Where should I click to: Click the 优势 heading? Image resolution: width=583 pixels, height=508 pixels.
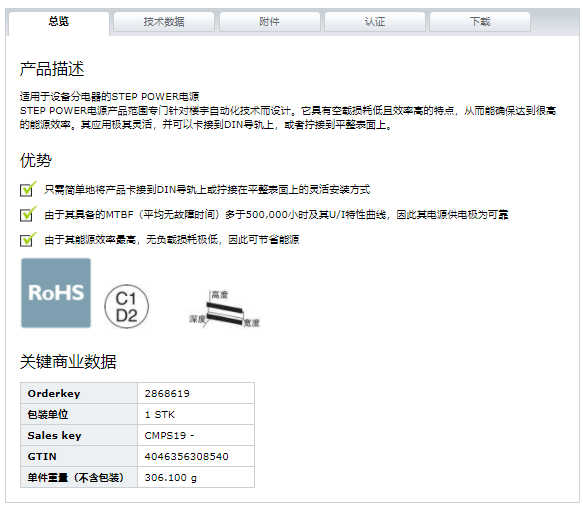[36, 160]
